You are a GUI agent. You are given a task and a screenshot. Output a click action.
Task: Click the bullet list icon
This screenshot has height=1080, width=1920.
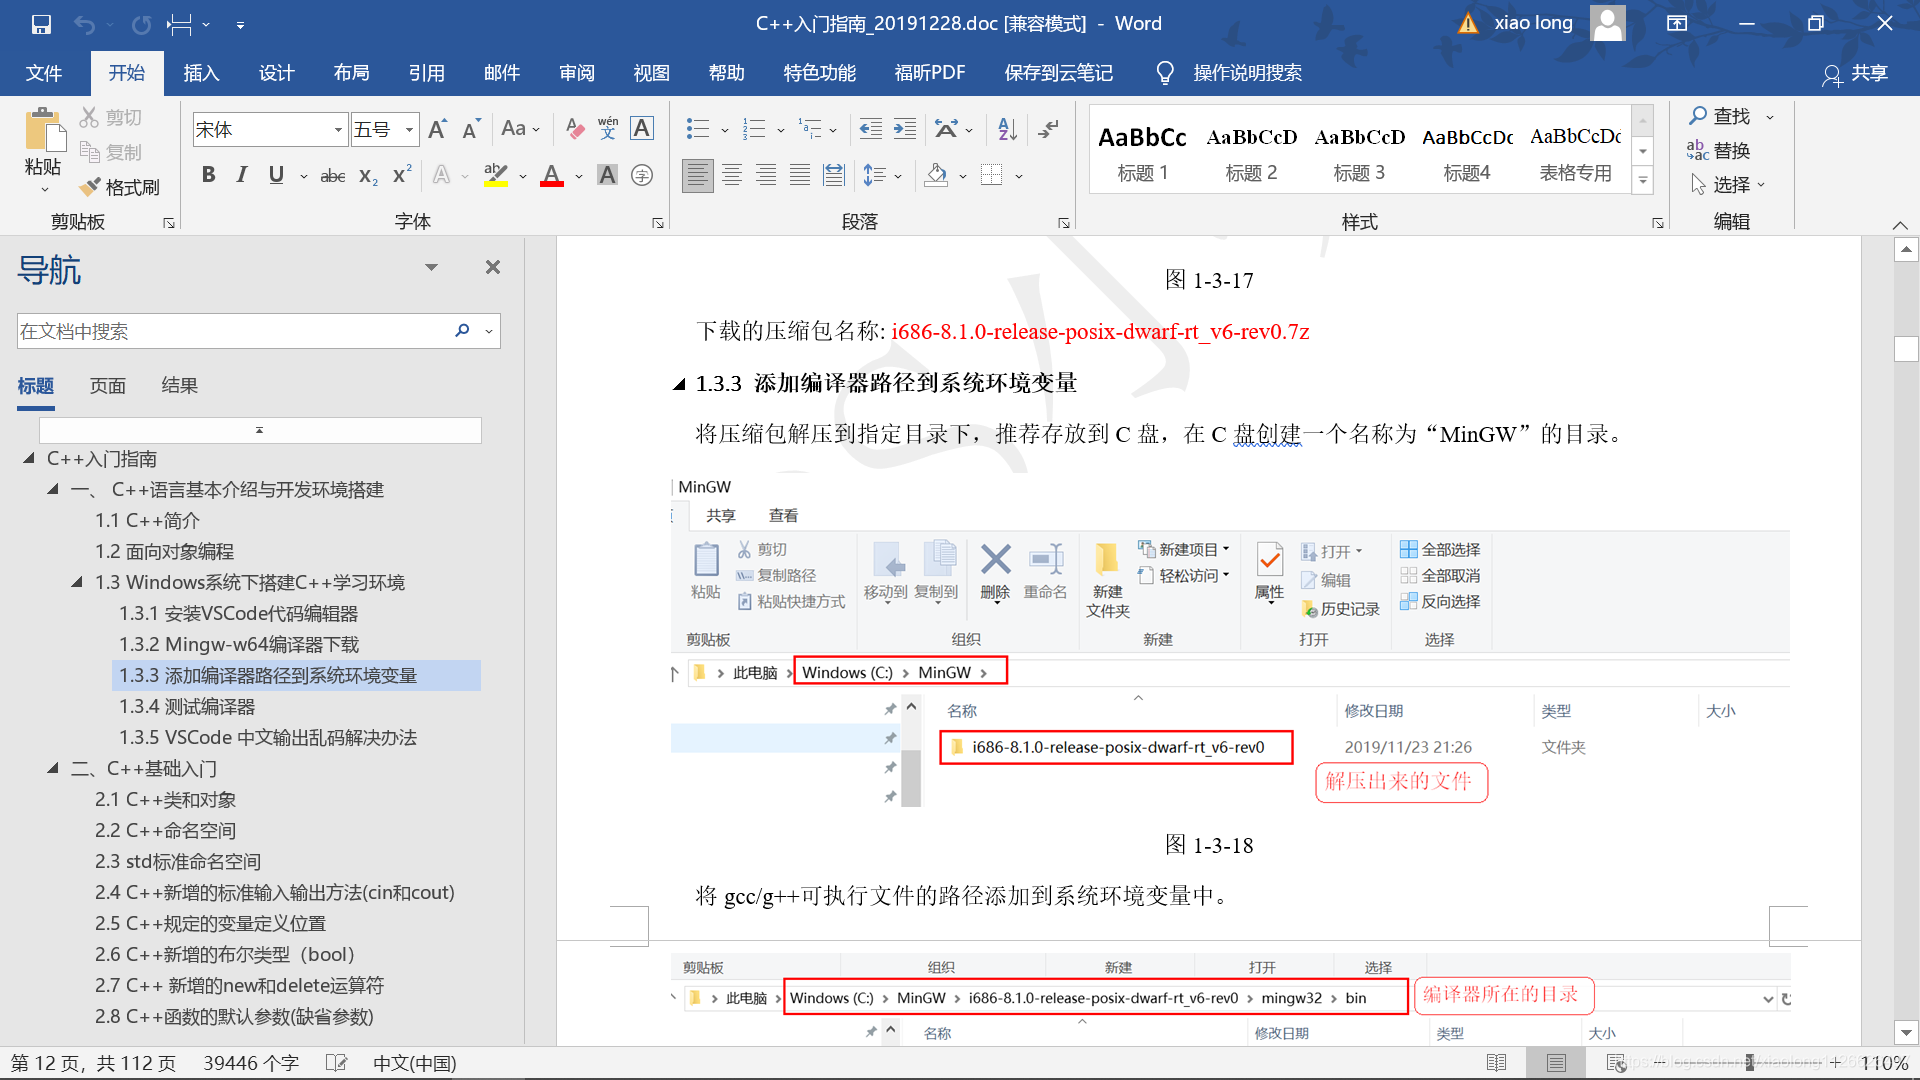coord(697,129)
